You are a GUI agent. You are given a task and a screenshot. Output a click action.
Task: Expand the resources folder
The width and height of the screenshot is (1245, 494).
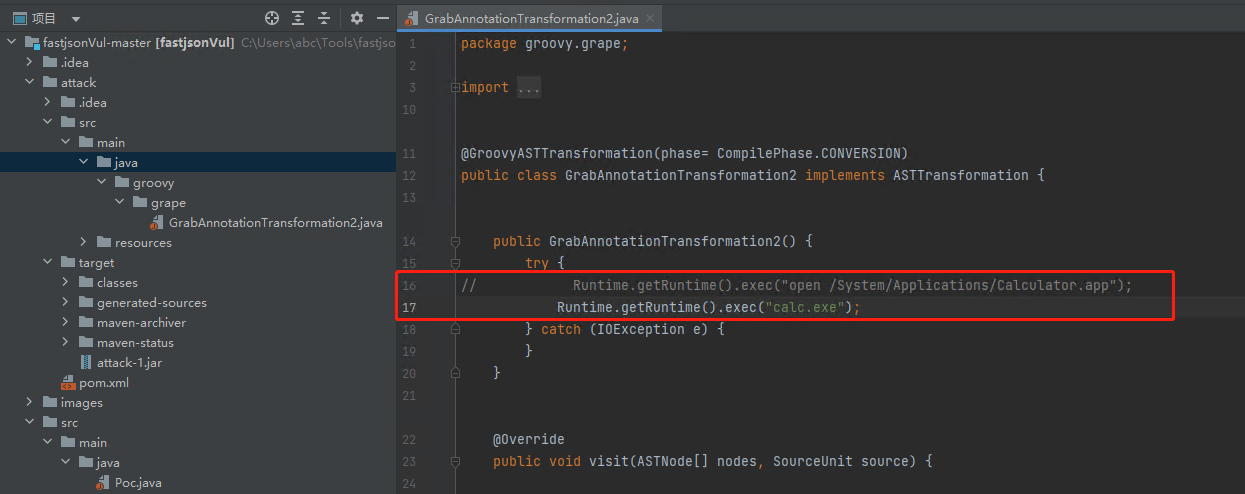pos(83,242)
